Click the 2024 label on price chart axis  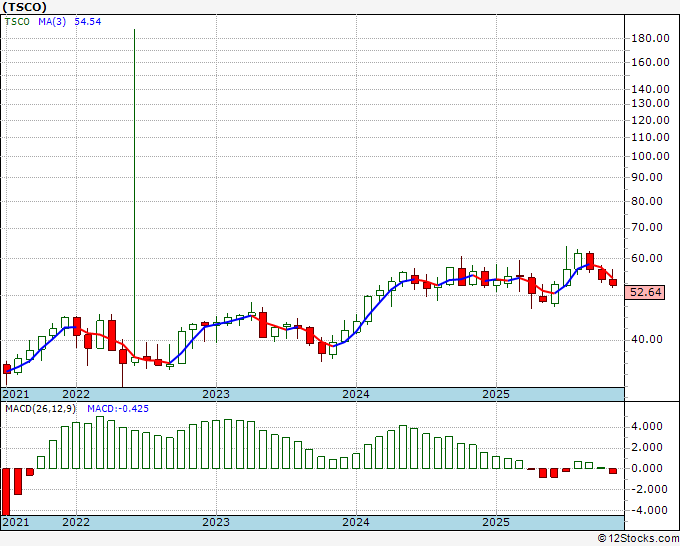click(357, 394)
